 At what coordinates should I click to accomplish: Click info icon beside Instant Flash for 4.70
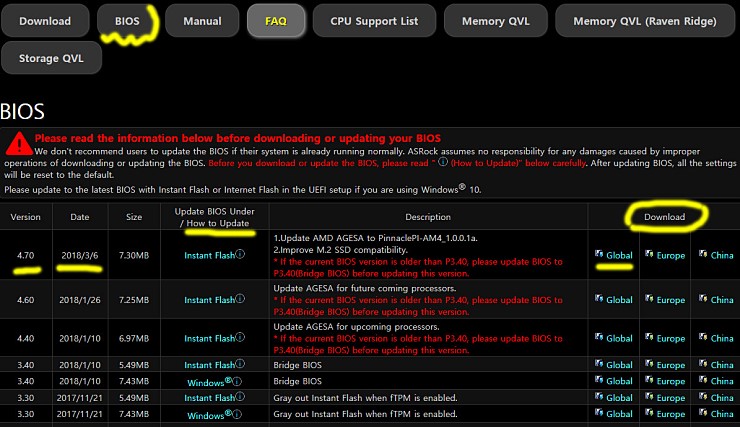tap(240, 254)
